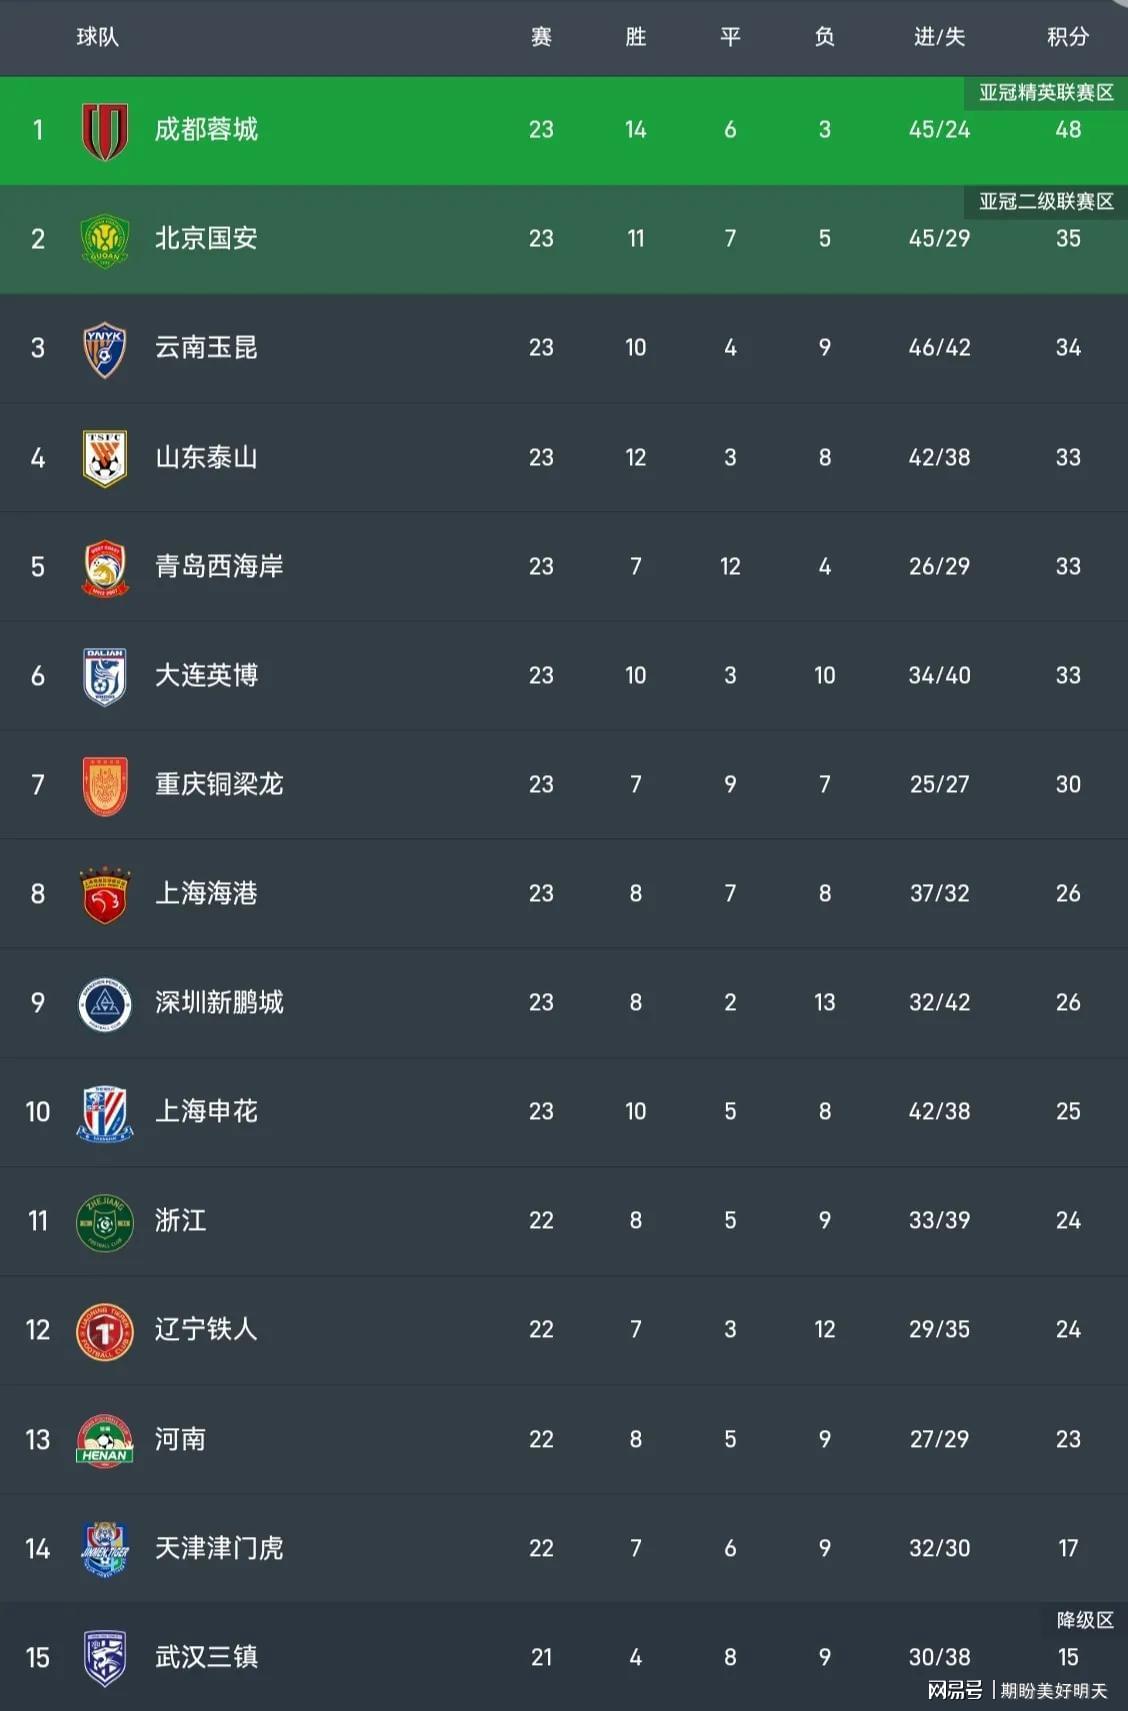Screen dimensions: 1128x1711
Task: Click the 成都蓉城 team crest icon
Action: click(105, 131)
